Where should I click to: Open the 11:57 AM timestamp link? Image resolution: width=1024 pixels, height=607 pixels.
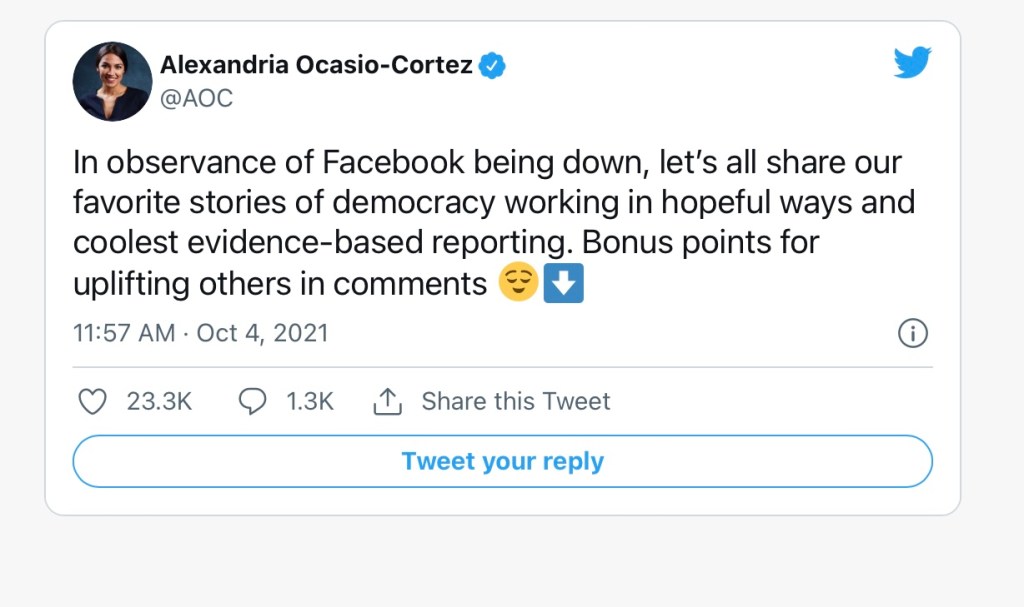pyautogui.click(x=124, y=333)
